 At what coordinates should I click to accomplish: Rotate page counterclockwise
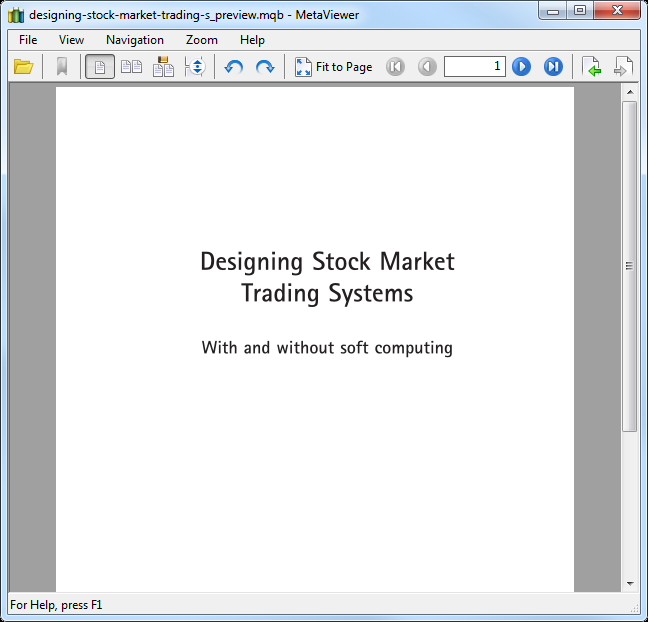(x=234, y=67)
